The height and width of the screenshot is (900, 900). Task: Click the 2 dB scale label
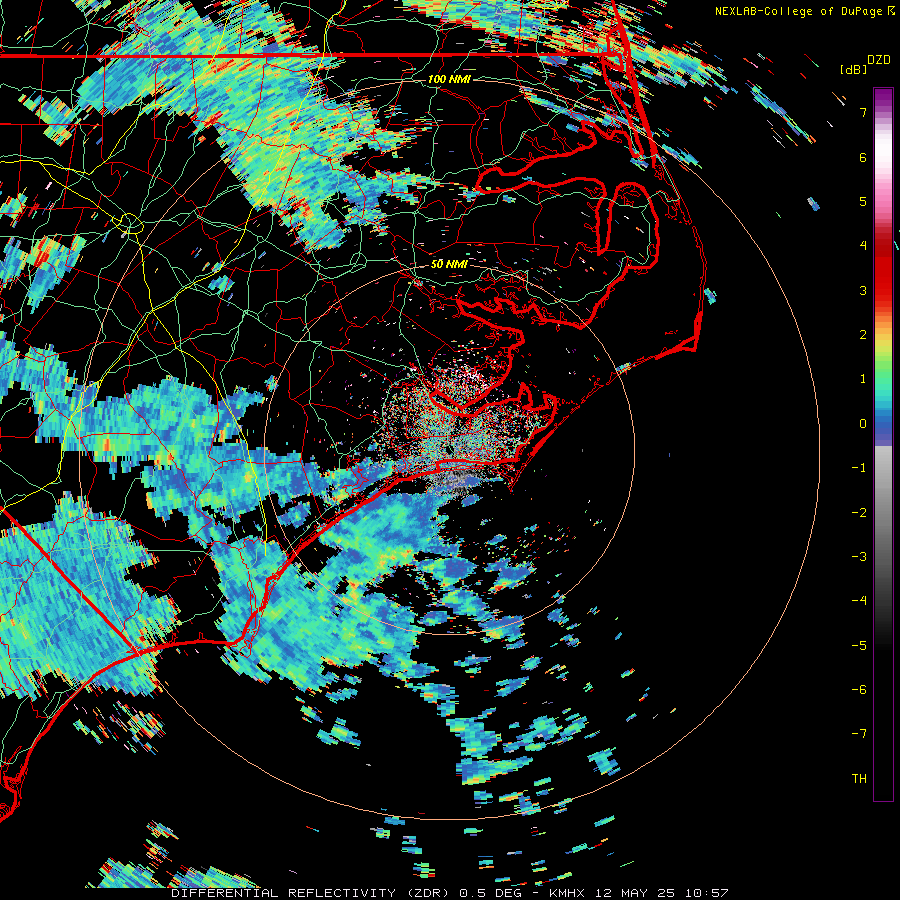pos(863,335)
